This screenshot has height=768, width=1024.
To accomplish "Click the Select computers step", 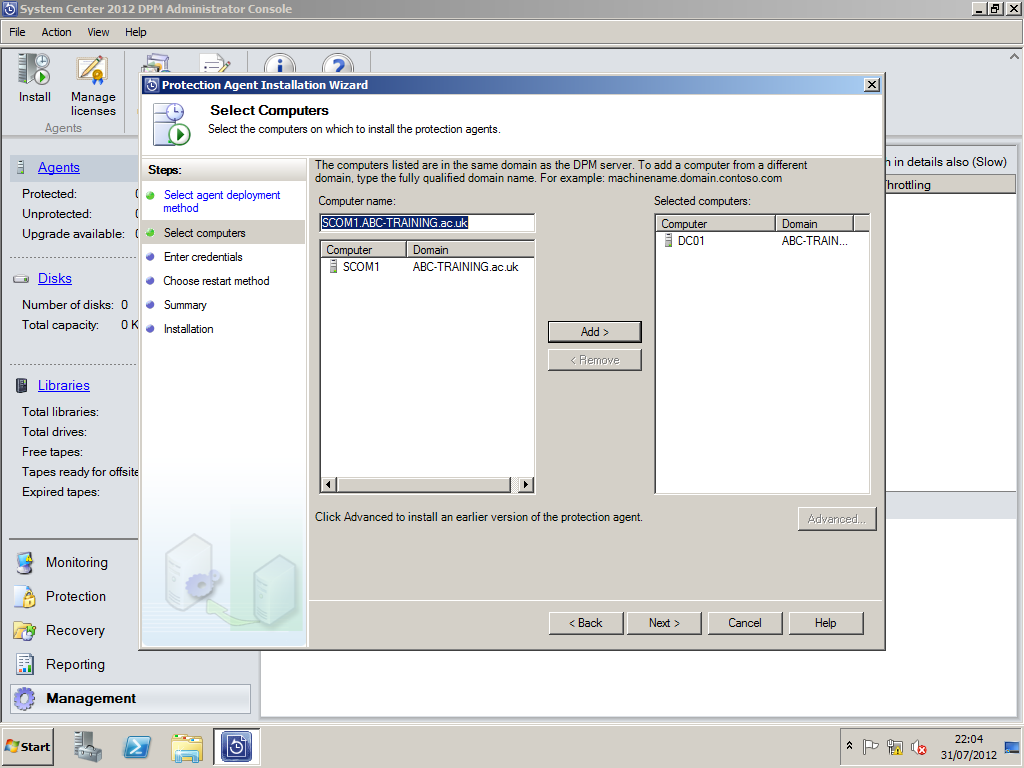I will [204, 233].
